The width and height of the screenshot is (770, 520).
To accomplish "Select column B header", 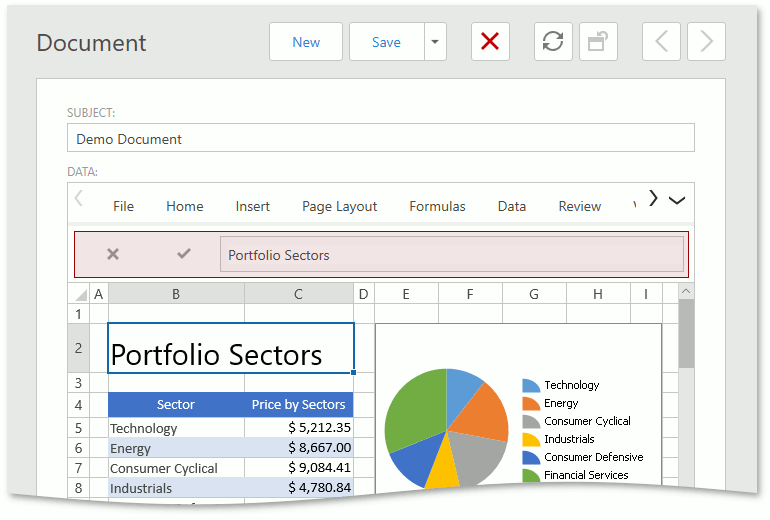I will click(x=176, y=294).
